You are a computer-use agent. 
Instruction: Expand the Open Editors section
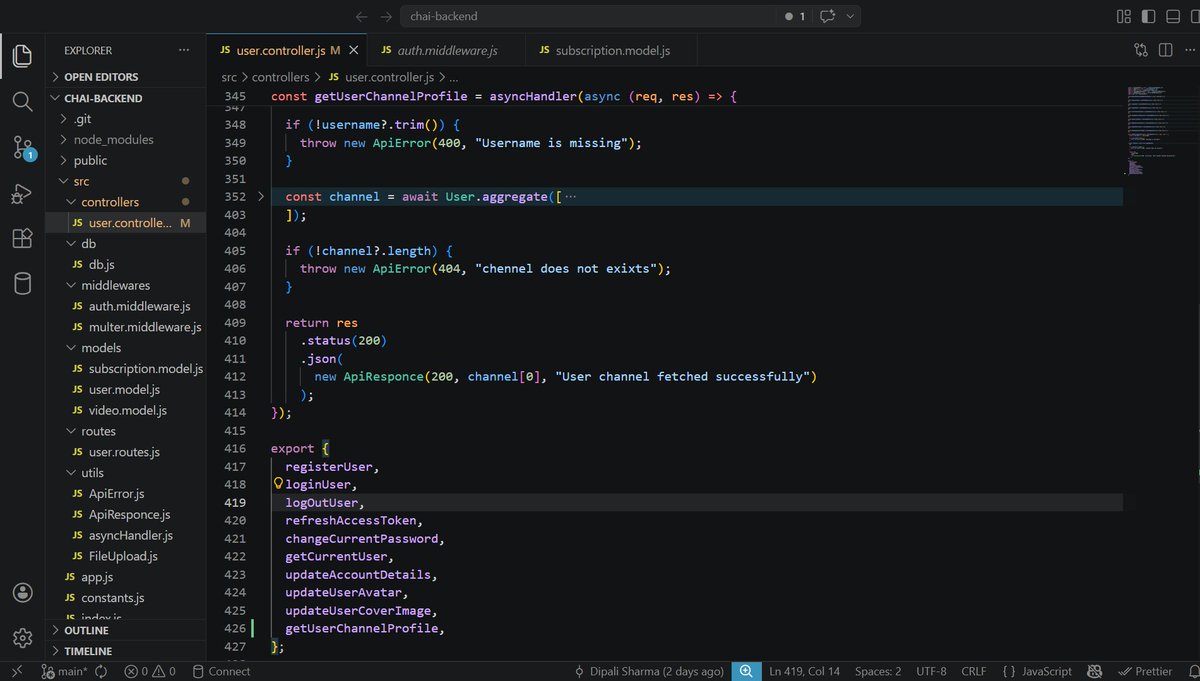click(125, 77)
